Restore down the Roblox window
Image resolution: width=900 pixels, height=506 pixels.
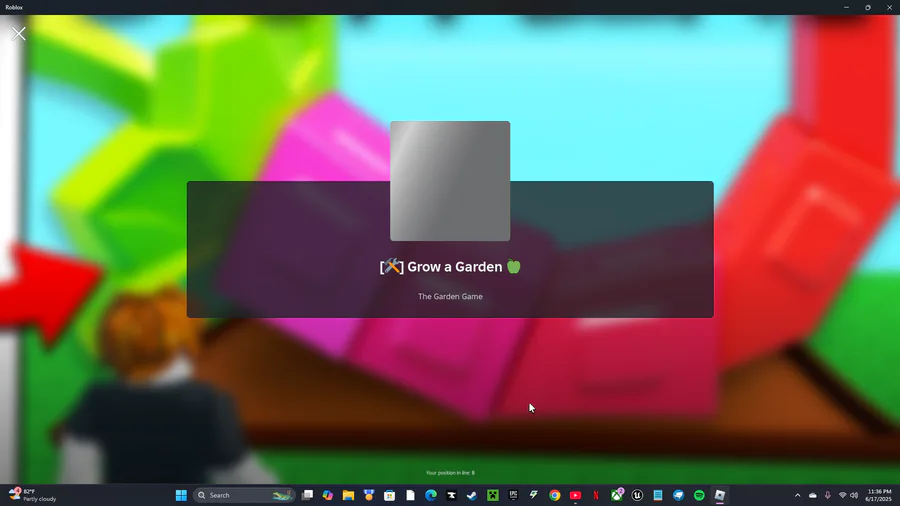tap(868, 7)
